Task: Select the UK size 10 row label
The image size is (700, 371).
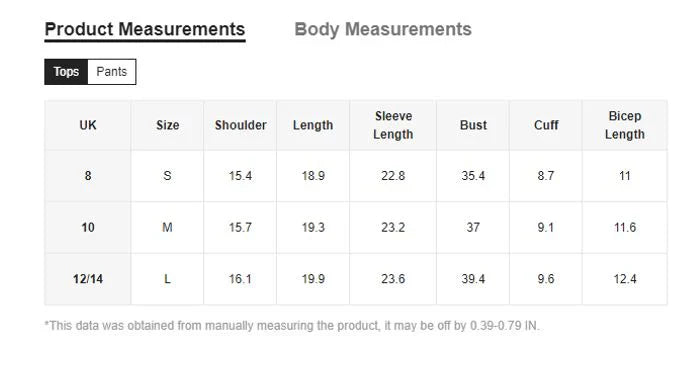Action: pos(88,228)
